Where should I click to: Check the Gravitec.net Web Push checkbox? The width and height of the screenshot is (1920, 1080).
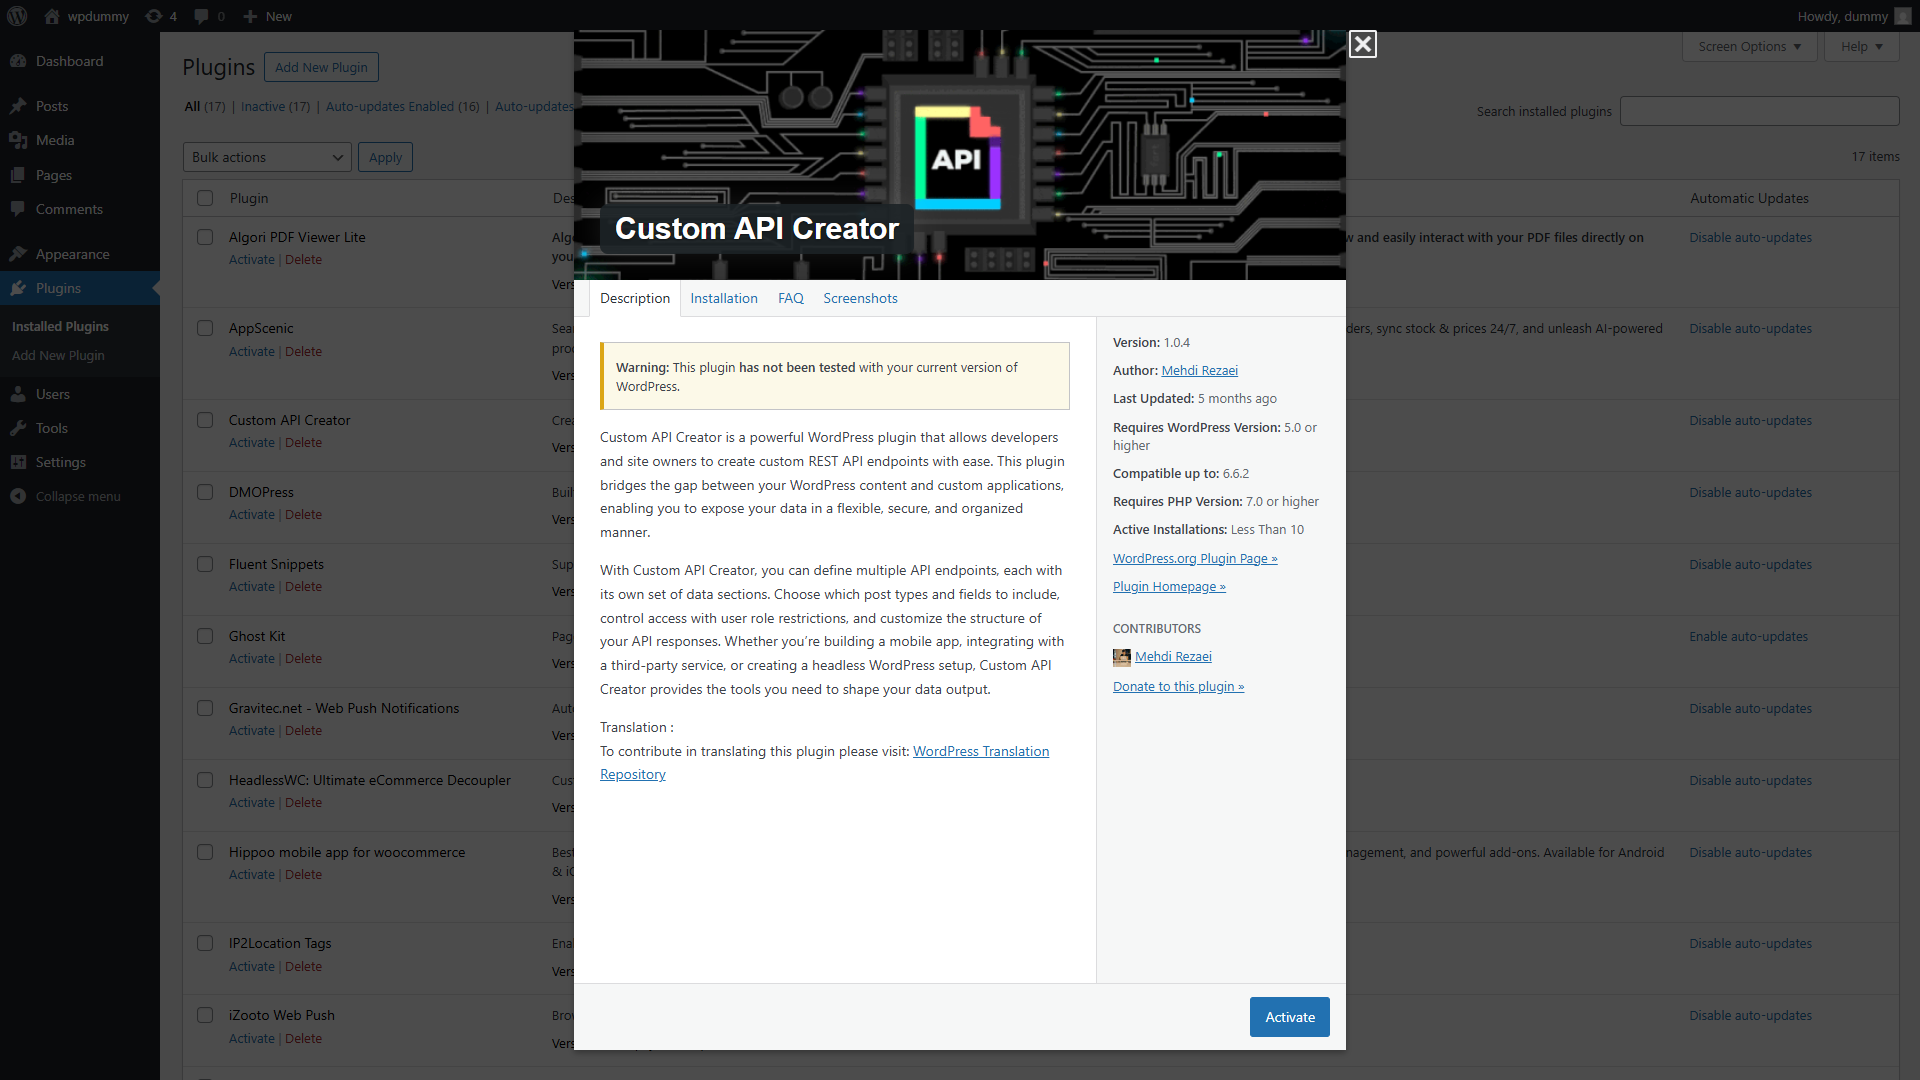205,708
